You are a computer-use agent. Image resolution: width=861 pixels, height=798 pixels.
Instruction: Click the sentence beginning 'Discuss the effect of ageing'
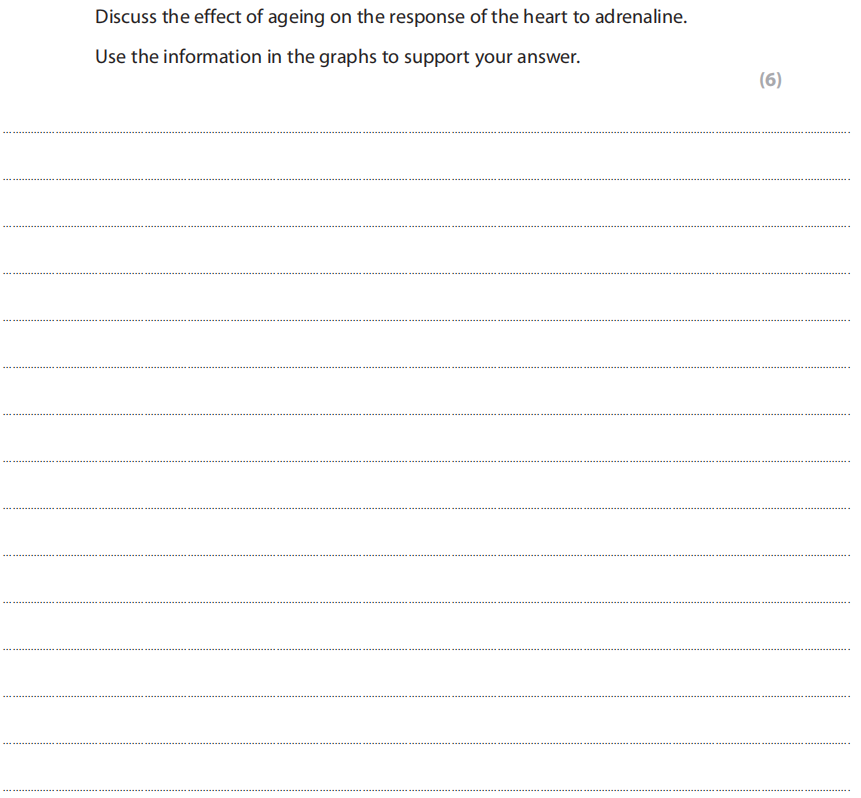pos(391,18)
